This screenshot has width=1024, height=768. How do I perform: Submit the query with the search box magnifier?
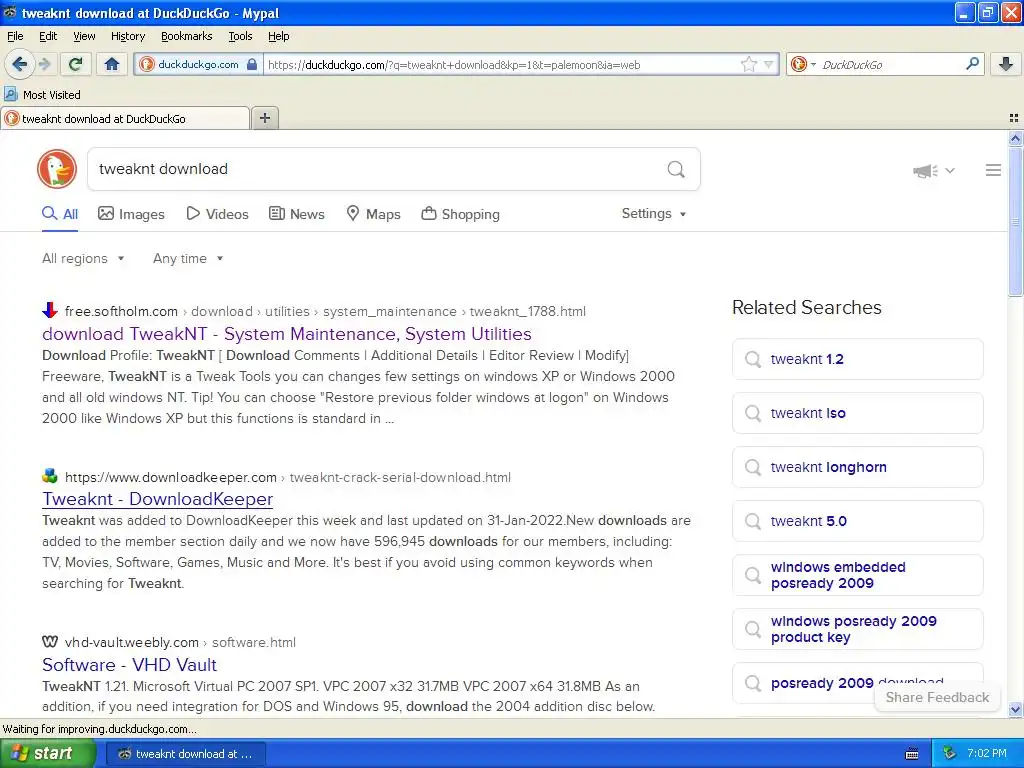(676, 170)
